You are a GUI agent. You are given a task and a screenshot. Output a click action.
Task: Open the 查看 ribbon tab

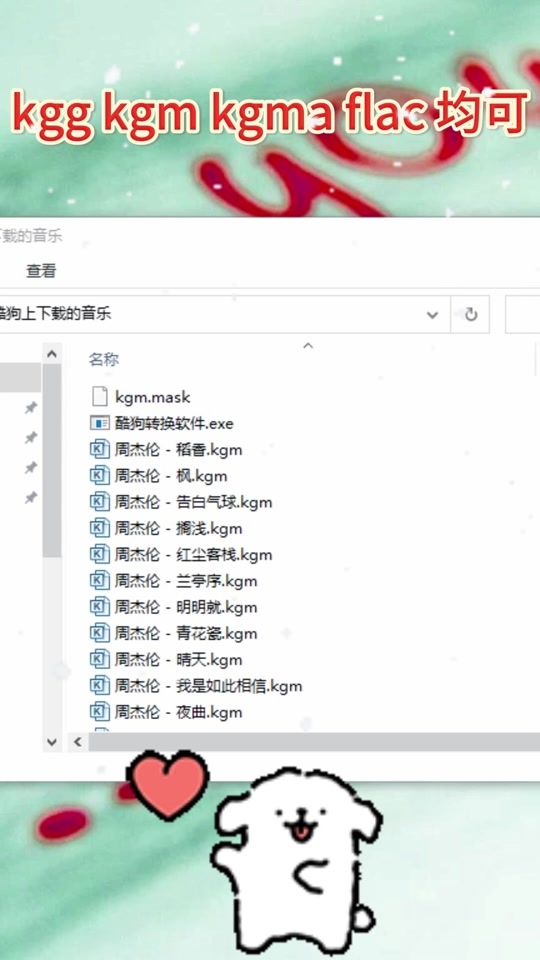(41, 271)
